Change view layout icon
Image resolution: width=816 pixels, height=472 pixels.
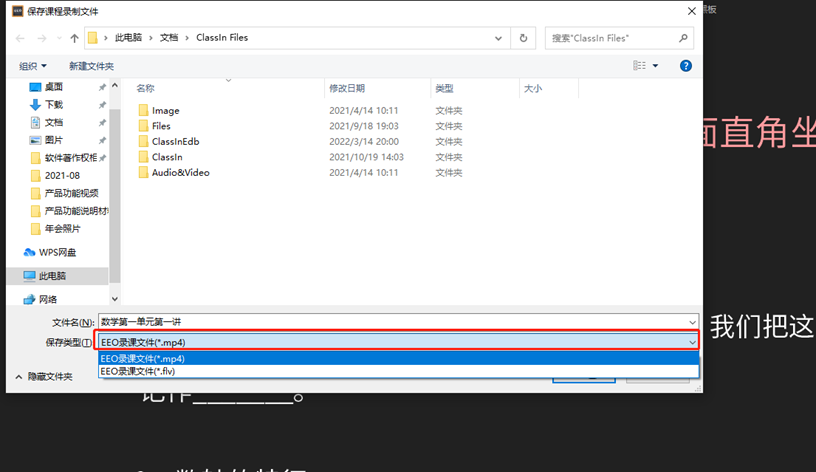point(640,66)
